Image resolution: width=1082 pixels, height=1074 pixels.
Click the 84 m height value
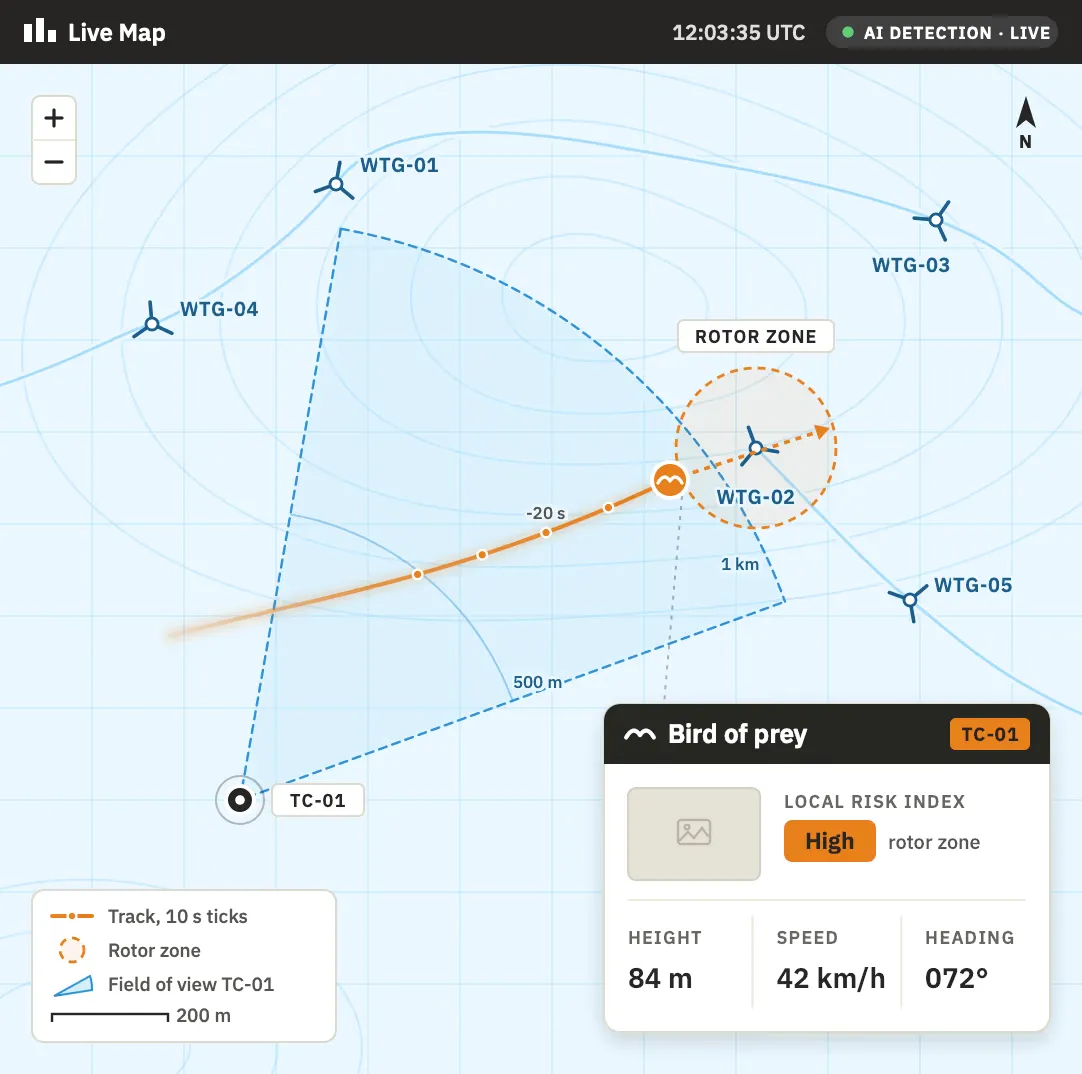pos(660,978)
